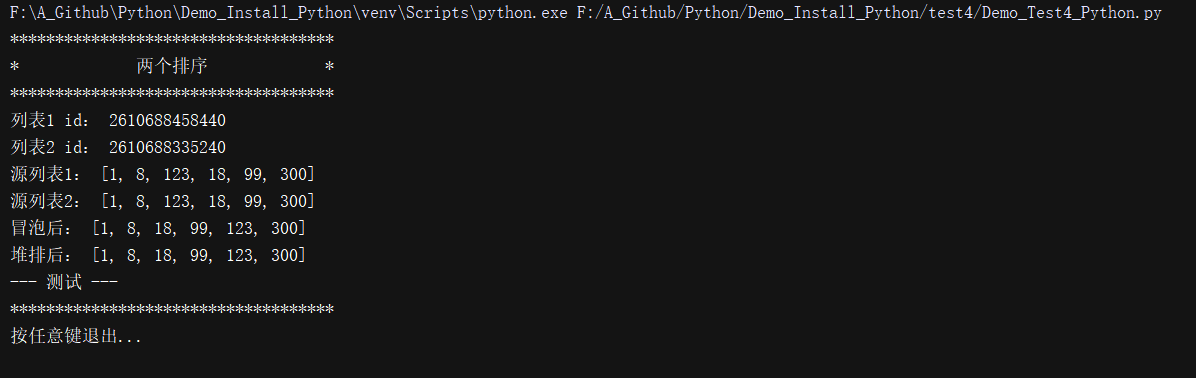Click the number 300 in 堆排后 list
This screenshot has height=378, width=1196.
285,255
